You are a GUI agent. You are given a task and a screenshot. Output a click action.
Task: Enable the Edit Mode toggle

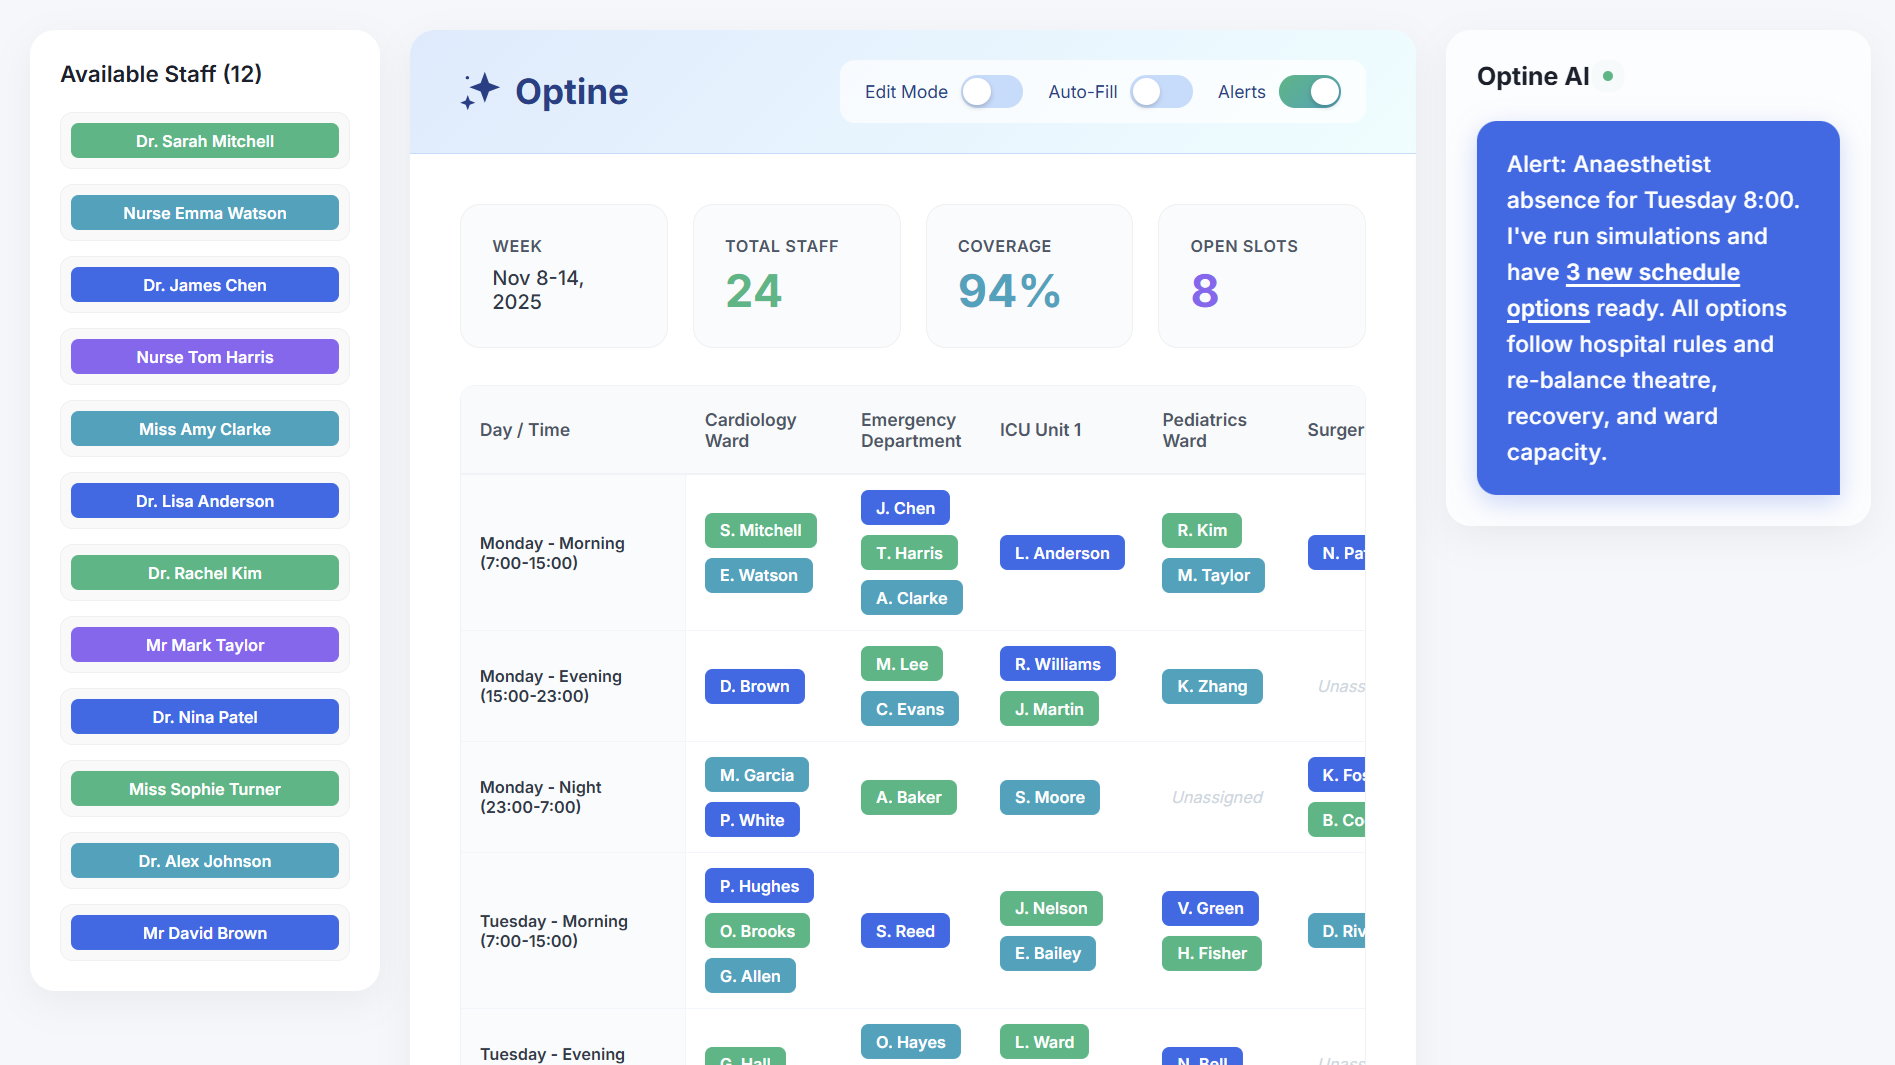pyautogui.click(x=990, y=91)
